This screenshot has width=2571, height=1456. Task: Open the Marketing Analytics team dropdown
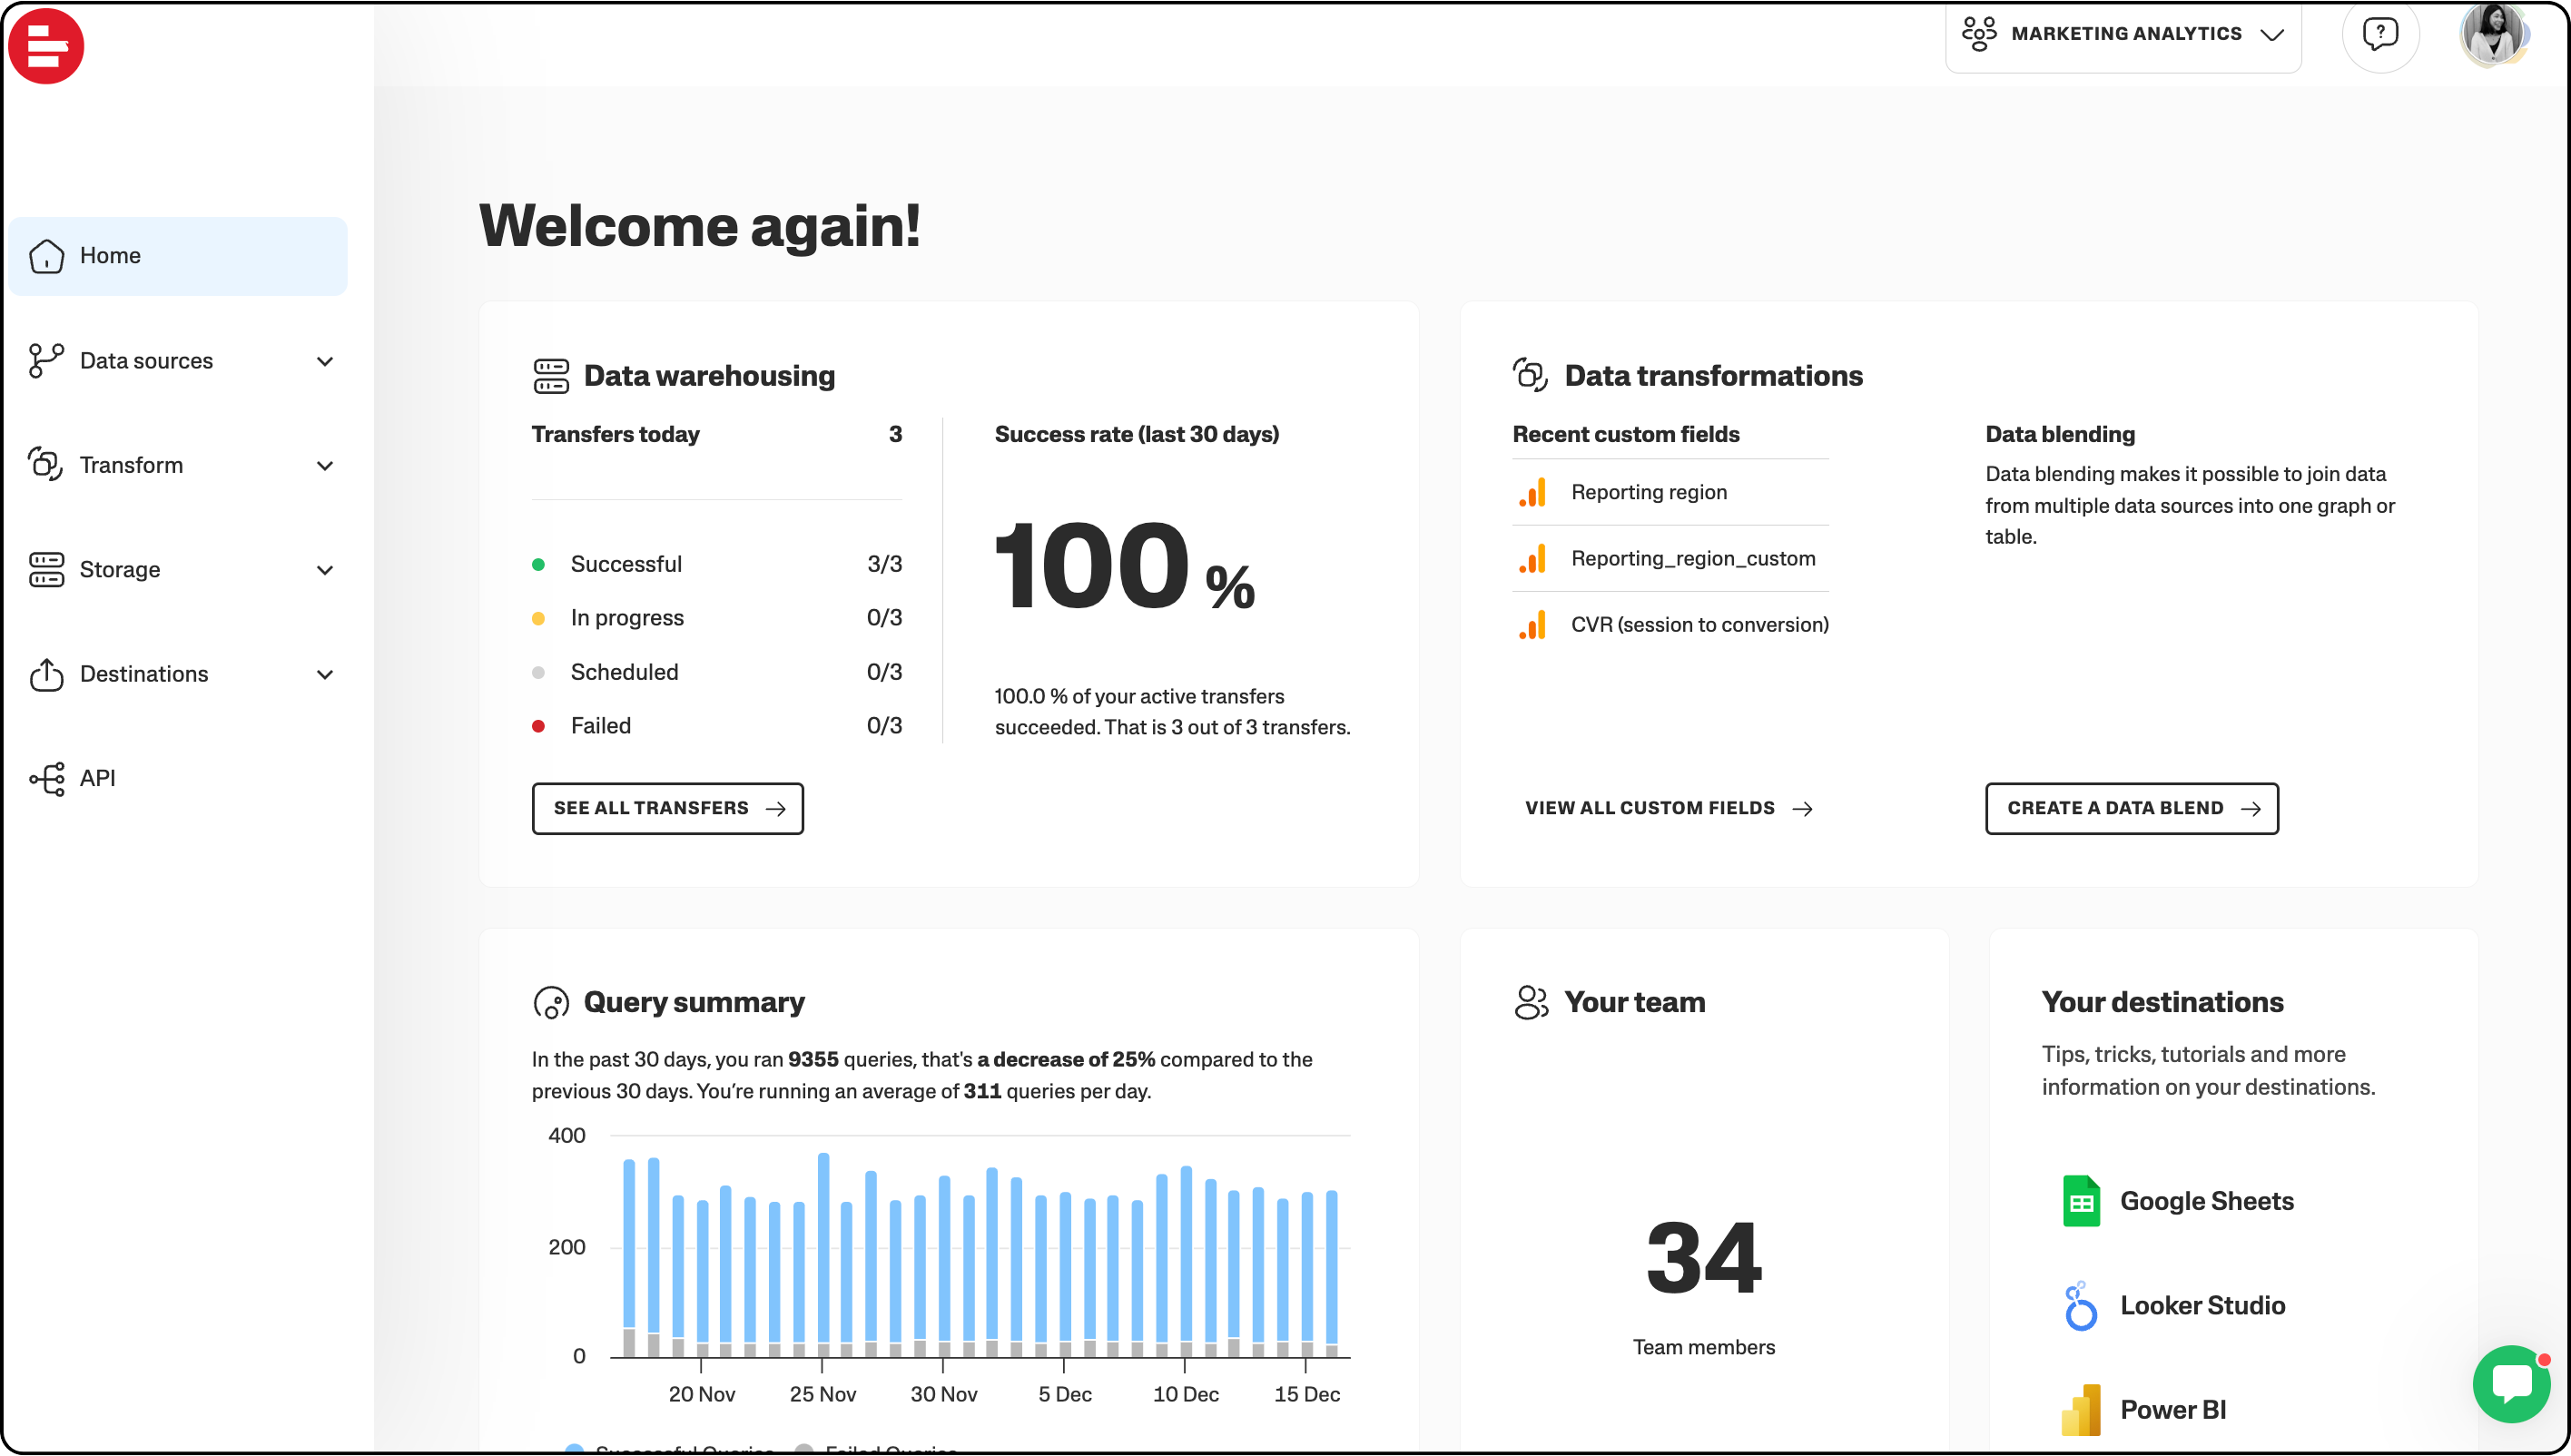coord(2123,34)
